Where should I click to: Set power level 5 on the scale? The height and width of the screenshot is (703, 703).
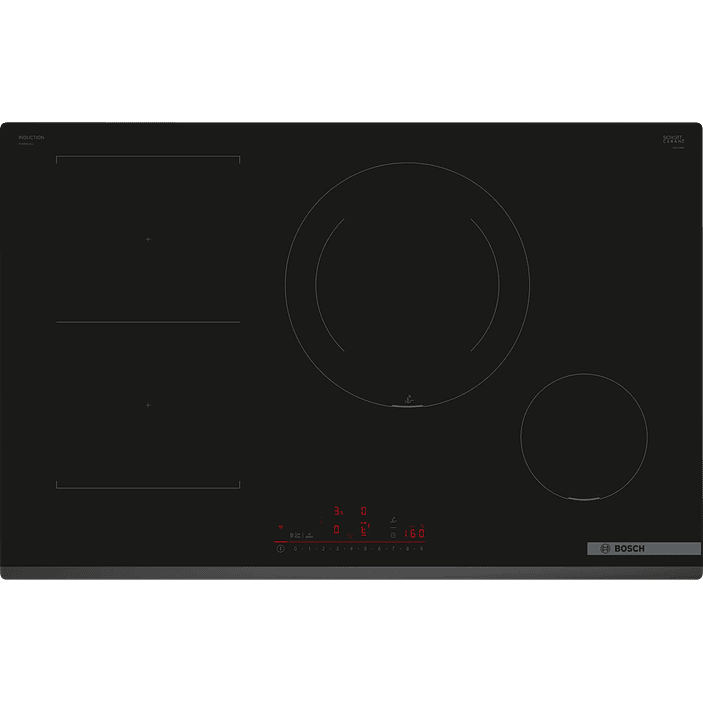pyautogui.click(x=366, y=549)
